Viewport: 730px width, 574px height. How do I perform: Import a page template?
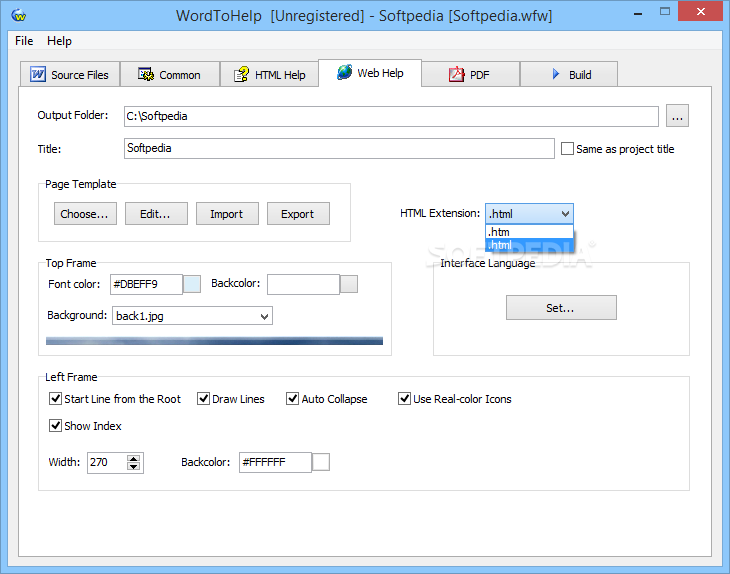pos(227,214)
